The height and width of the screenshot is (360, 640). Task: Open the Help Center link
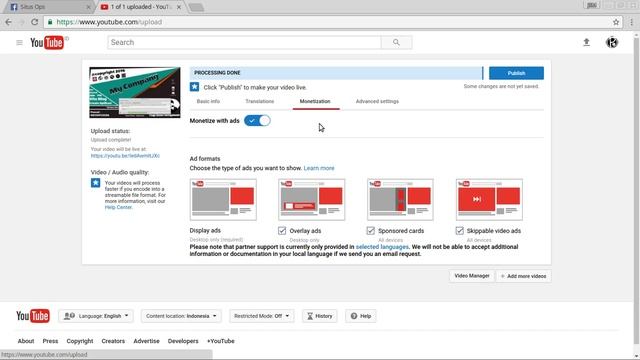(x=118, y=207)
